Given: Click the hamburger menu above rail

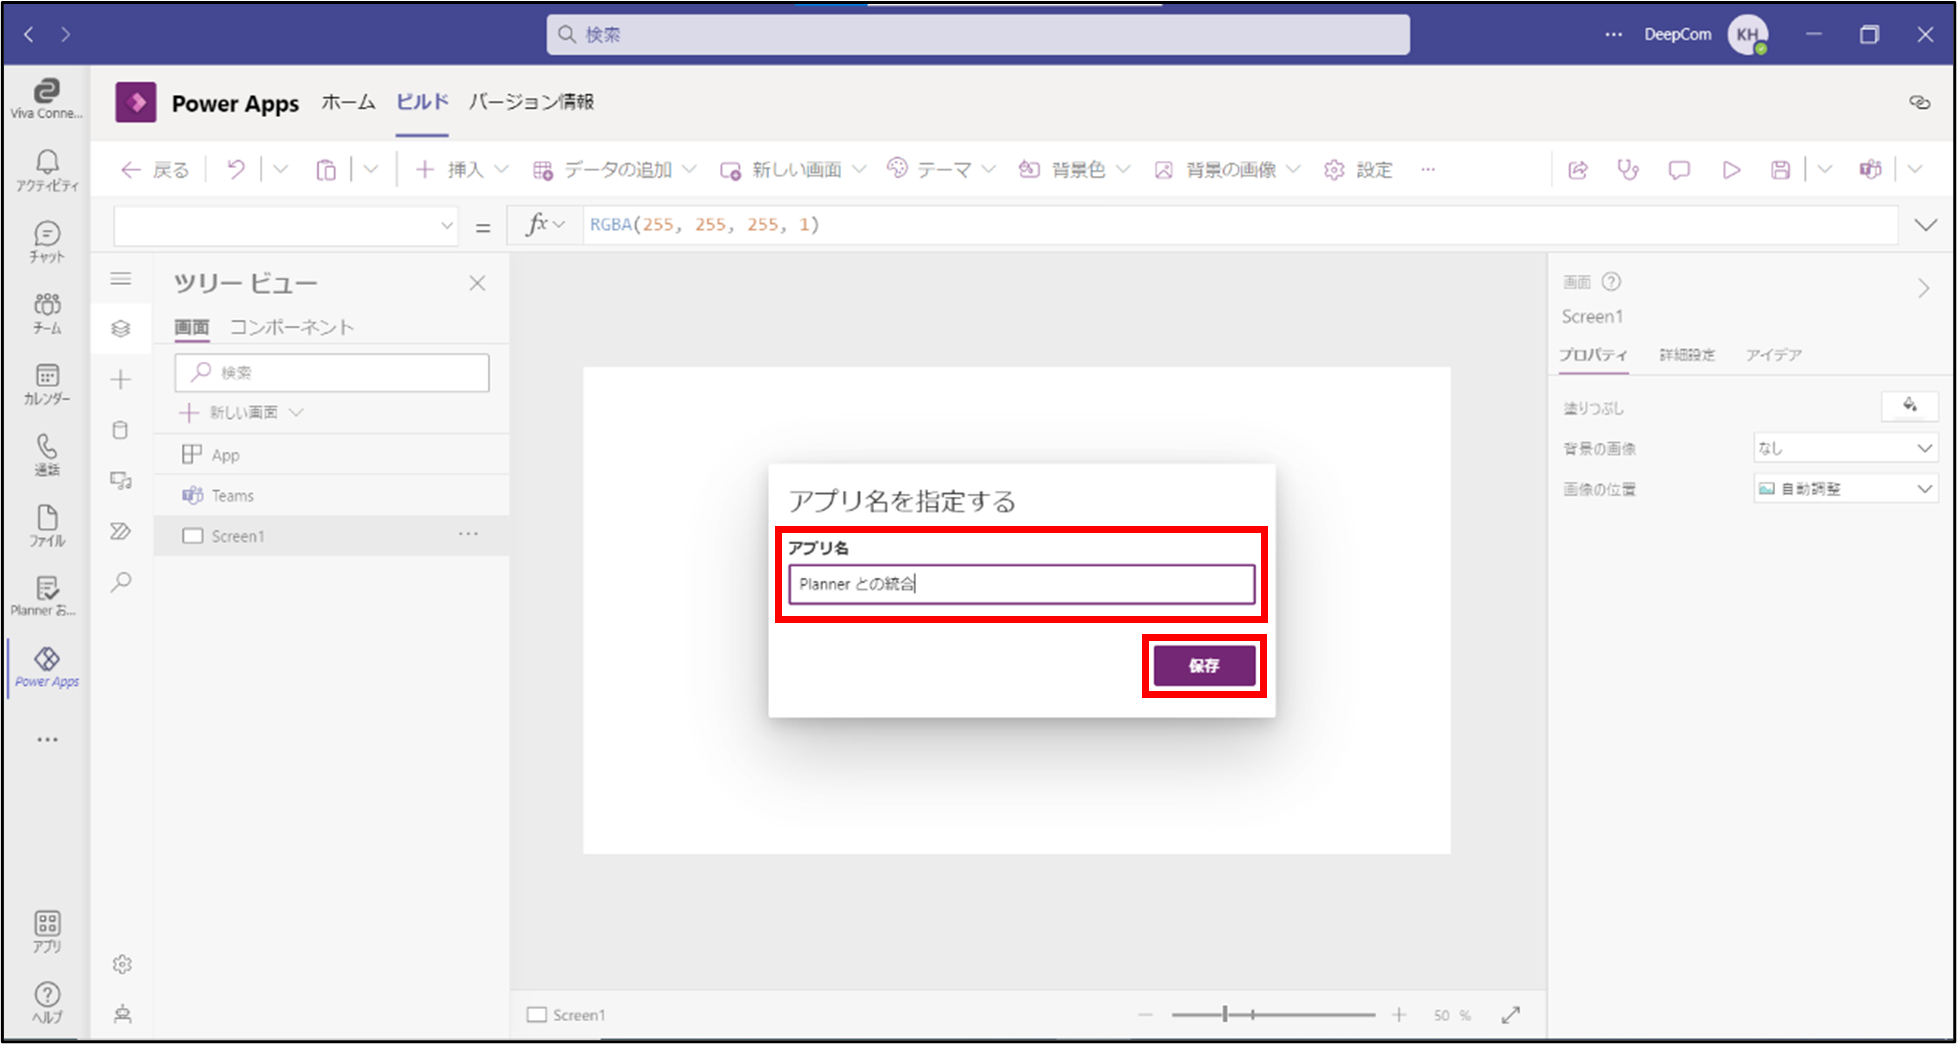Looking at the screenshot, I should pyautogui.click(x=121, y=279).
